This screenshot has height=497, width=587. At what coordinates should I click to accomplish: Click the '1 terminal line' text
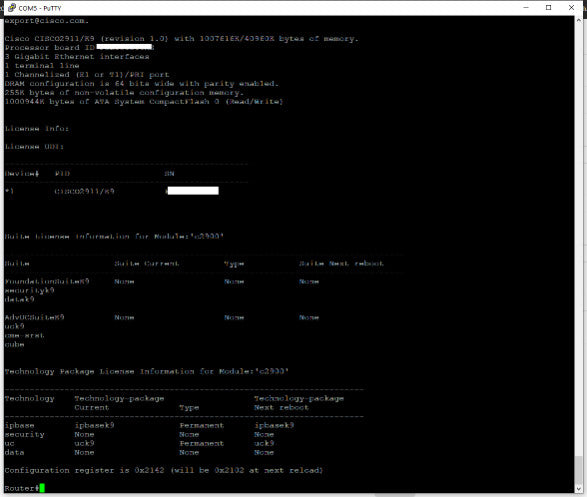(x=42, y=65)
